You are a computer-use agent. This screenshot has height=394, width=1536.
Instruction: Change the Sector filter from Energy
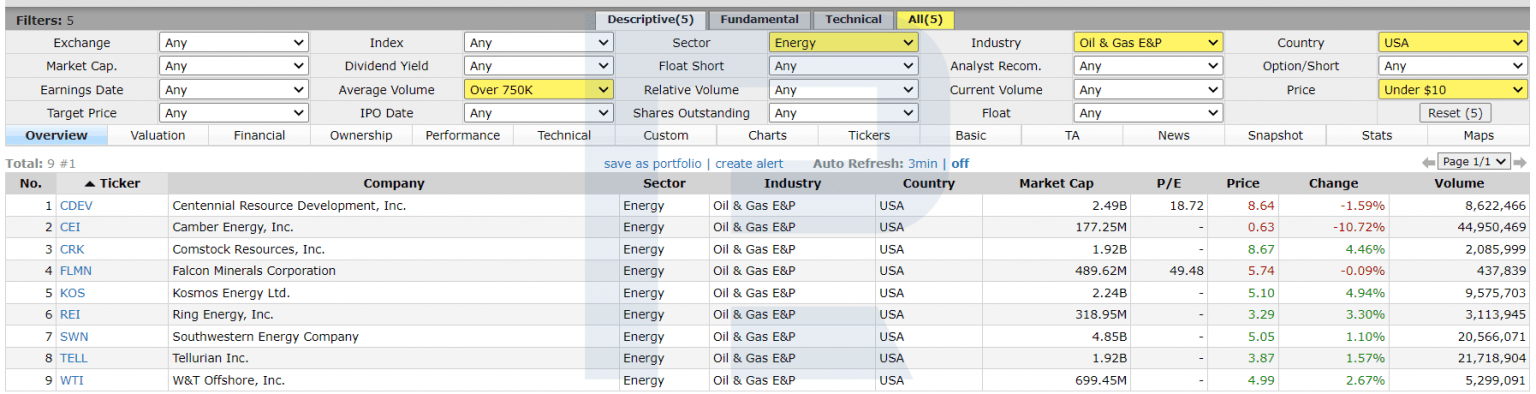(843, 43)
